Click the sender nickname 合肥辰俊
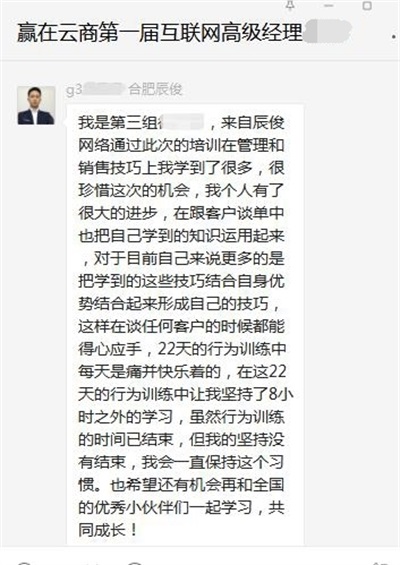Viewport: 400px width, 565px height. [x=155, y=89]
